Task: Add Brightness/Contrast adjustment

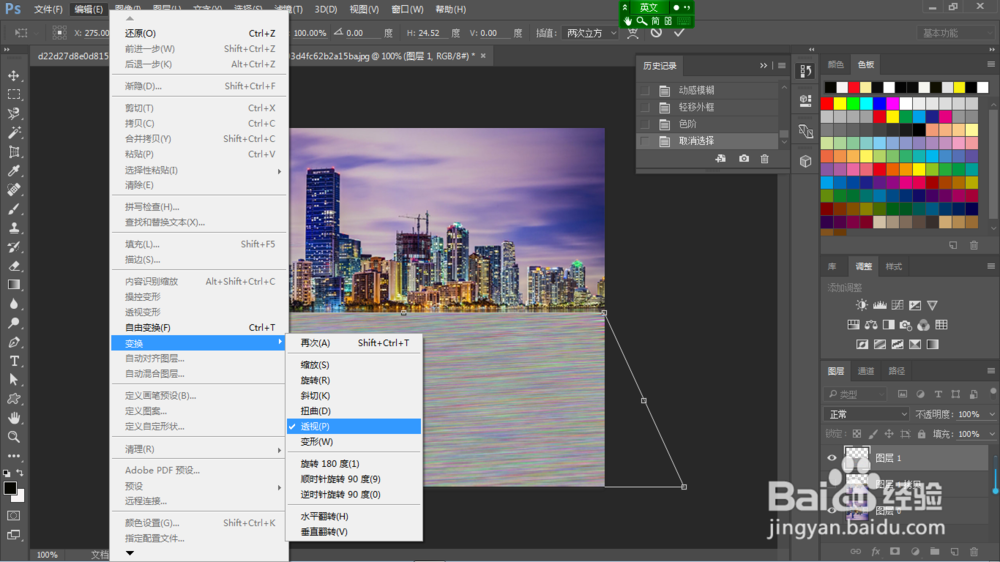Action: [x=862, y=305]
